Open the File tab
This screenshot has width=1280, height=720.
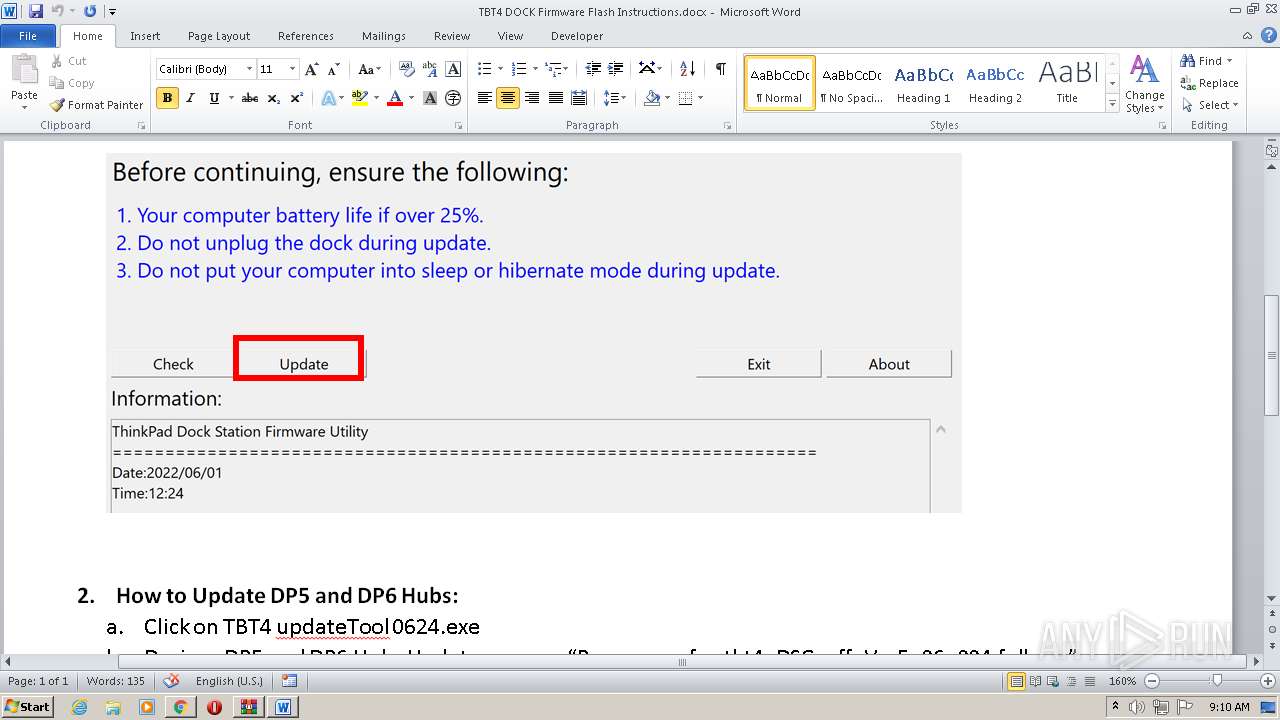(28, 36)
